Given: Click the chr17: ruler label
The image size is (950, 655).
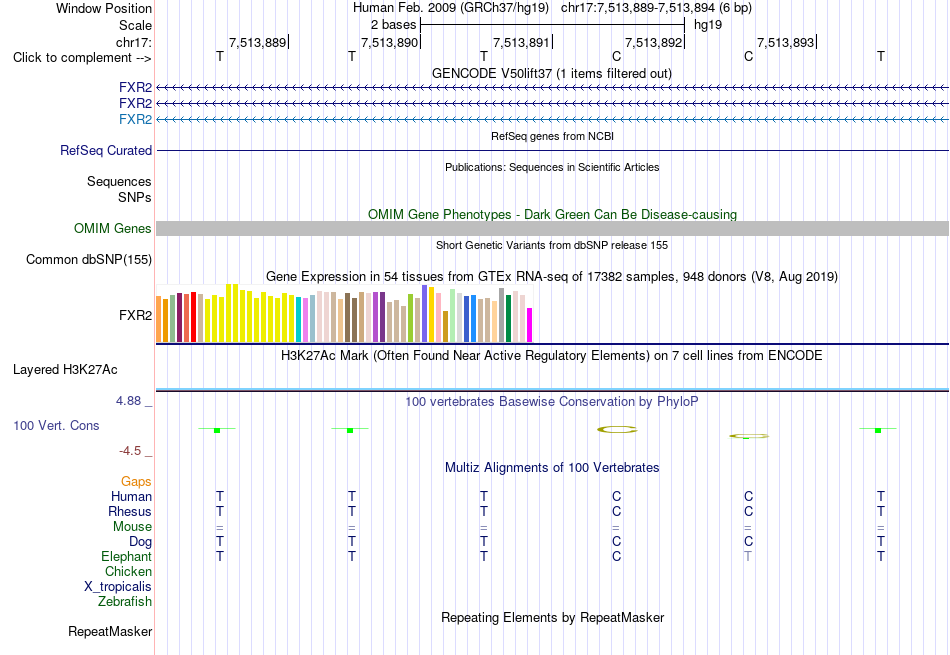Looking at the screenshot, I should [134, 42].
